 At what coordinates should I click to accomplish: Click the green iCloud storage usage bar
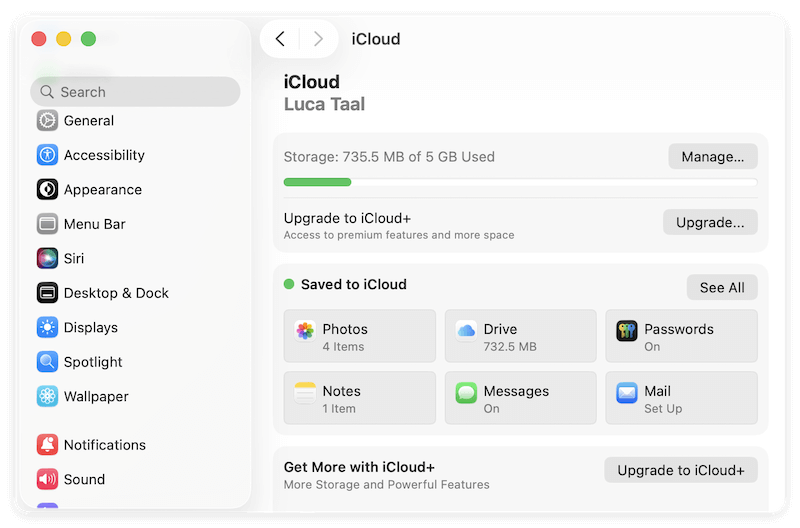point(318,182)
